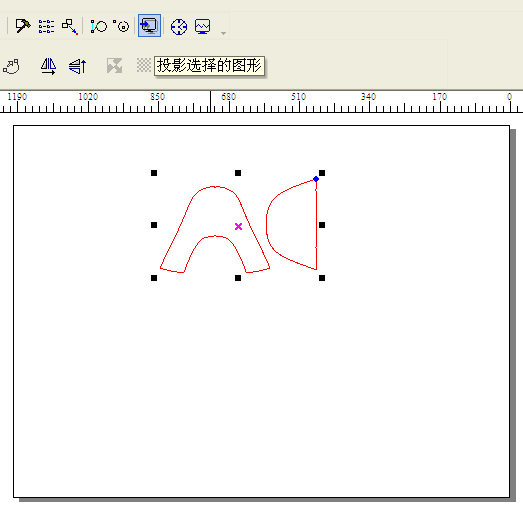This screenshot has height=511, width=523.
Task: Open the blue monitor waveform preview icon
Action: [202, 26]
